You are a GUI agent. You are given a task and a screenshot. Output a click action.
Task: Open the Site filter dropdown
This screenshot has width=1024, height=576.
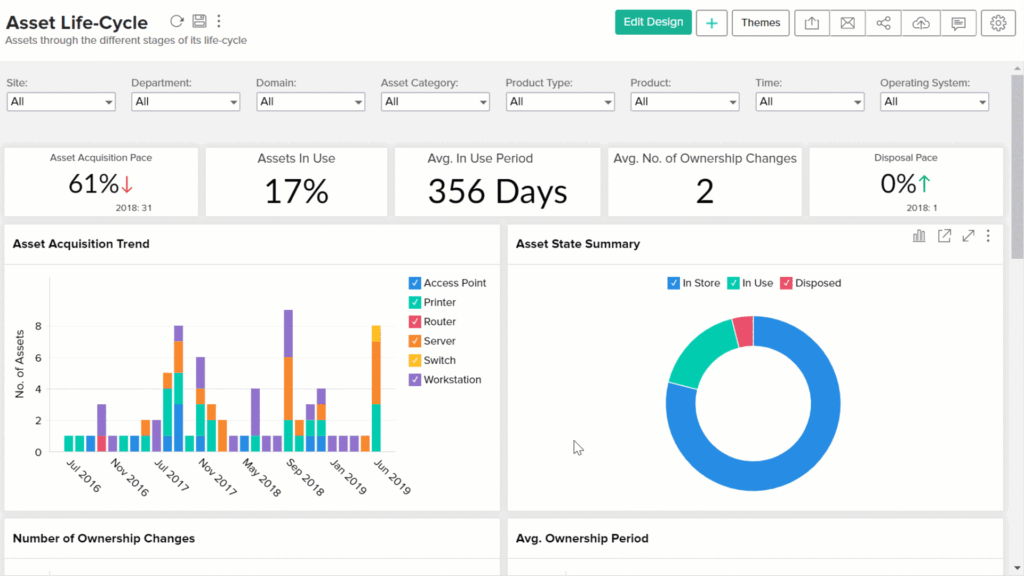[x=60, y=101]
